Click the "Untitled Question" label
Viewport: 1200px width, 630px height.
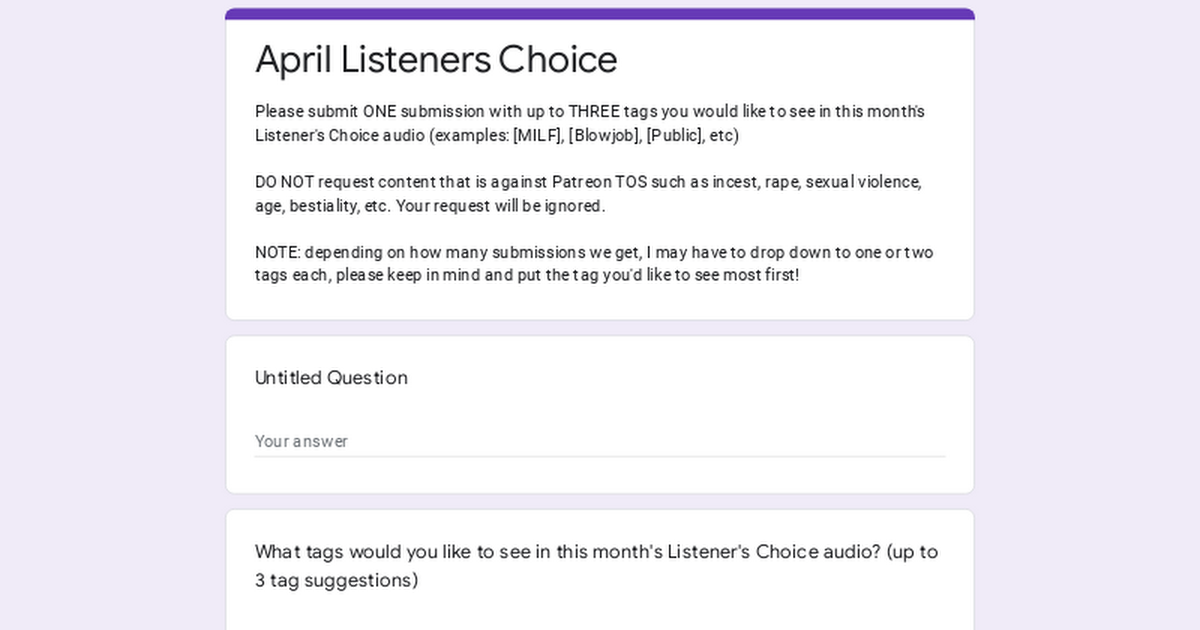(x=331, y=378)
